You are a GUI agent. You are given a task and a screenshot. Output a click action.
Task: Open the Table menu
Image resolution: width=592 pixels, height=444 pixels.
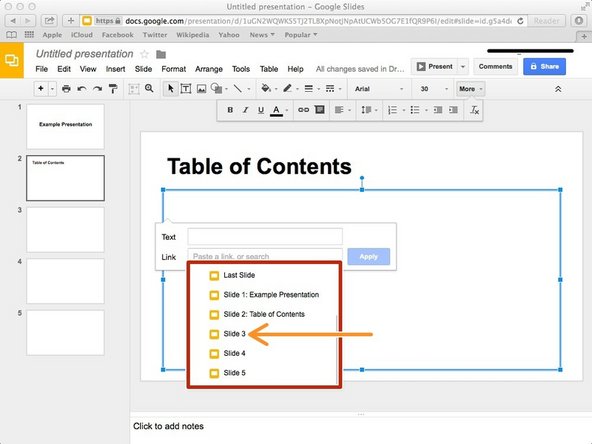point(269,69)
